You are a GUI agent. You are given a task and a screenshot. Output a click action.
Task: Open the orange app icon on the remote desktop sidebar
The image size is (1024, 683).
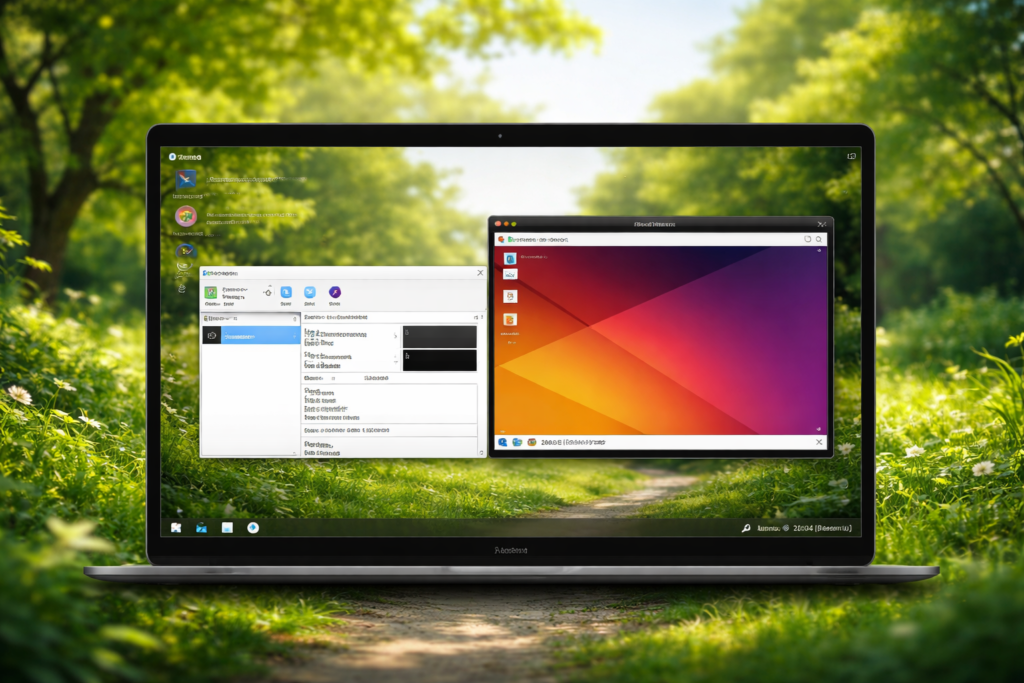510,319
